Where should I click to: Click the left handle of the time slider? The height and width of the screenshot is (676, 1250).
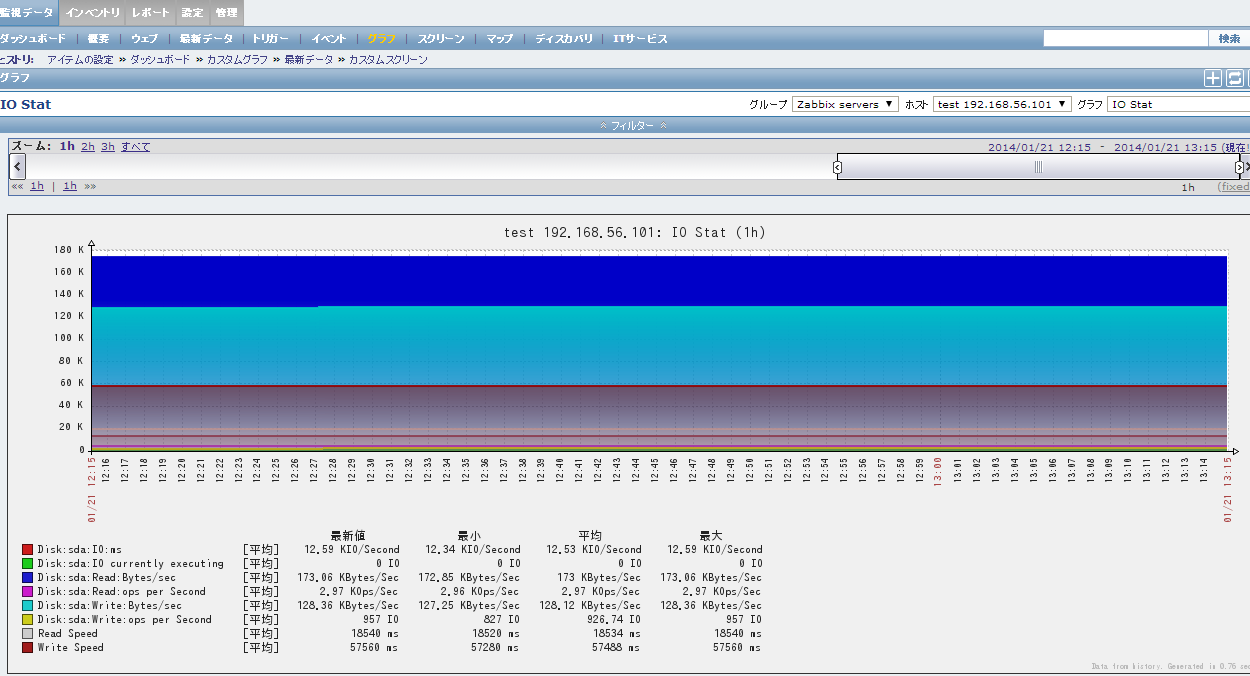pyautogui.click(x=837, y=167)
